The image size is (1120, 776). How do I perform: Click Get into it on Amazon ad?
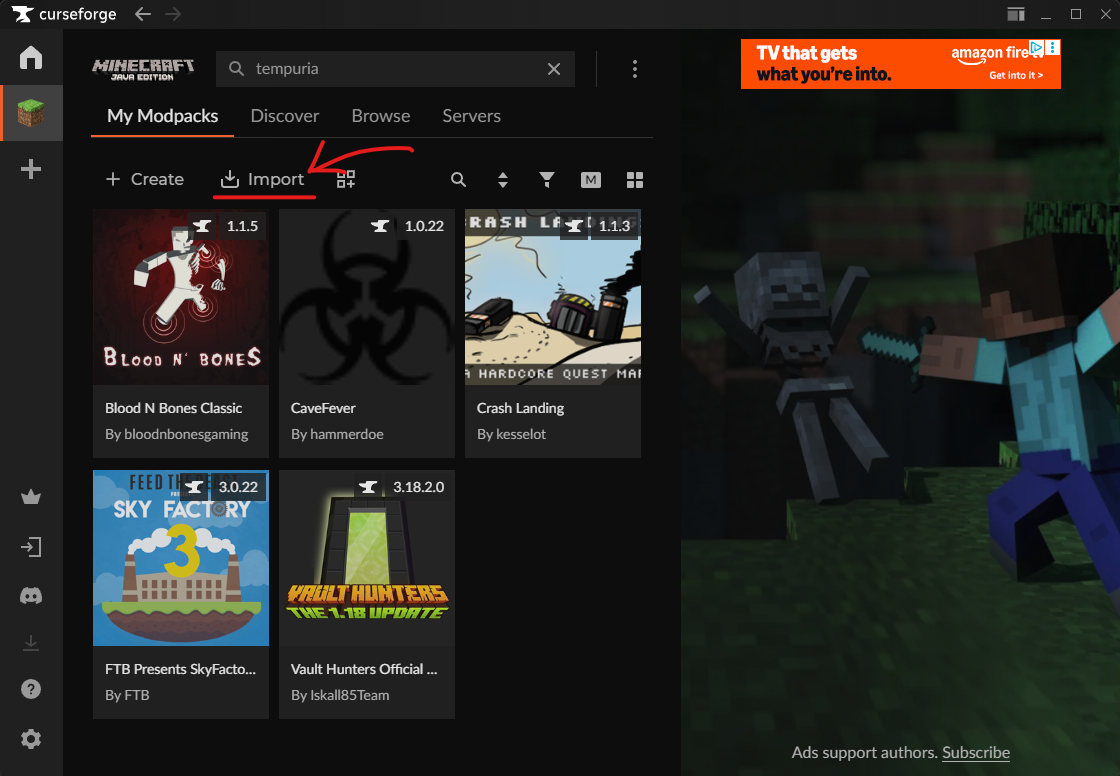tap(1016, 75)
